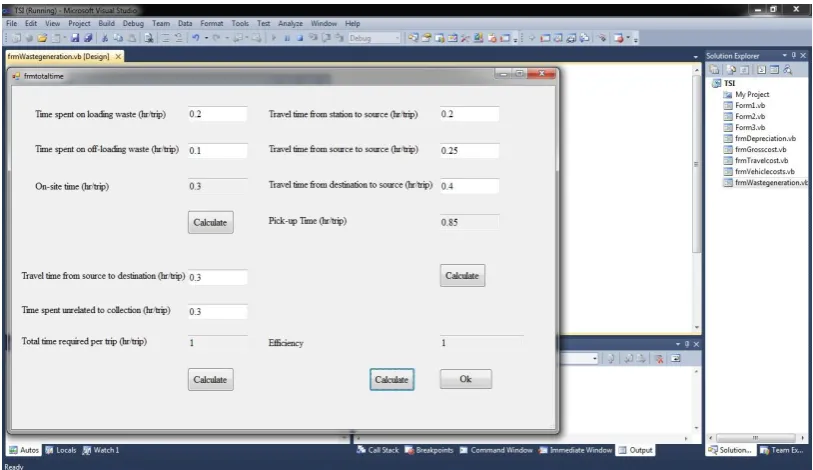The height and width of the screenshot is (470, 813).
Task: Click Properties icon in Solution Explorer toolbar
Action: 714,70
